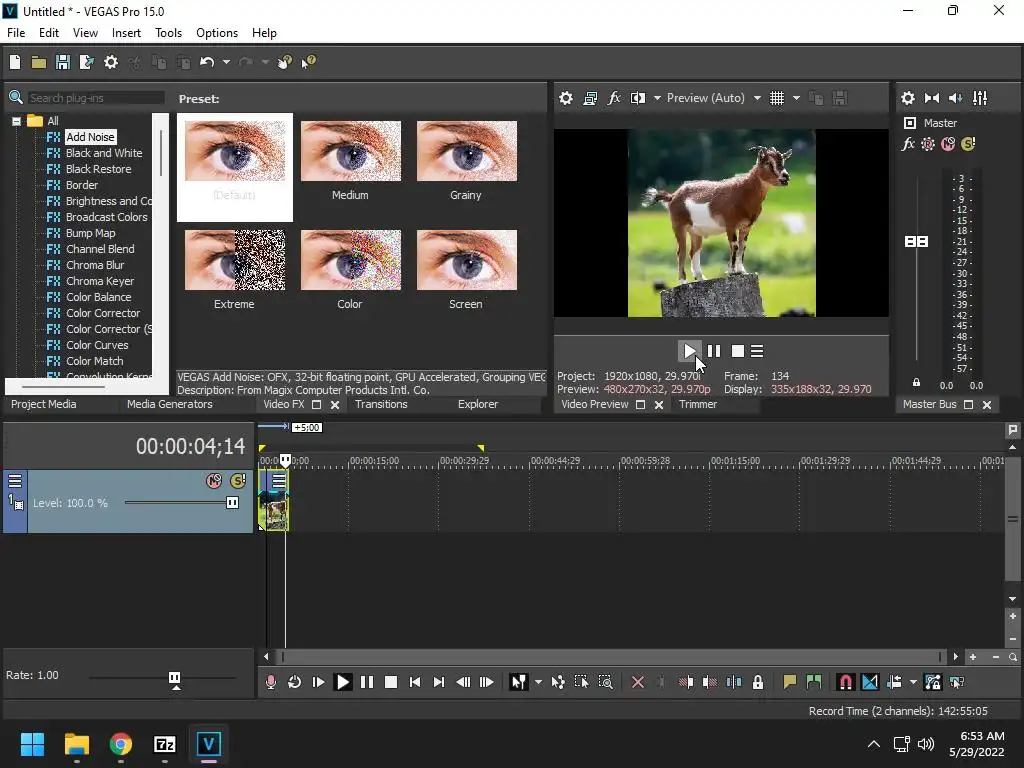Open the split screen view dropdown arrow
Screen dimensions: 1024x768
pyautogui.click(x=657, y=98)
